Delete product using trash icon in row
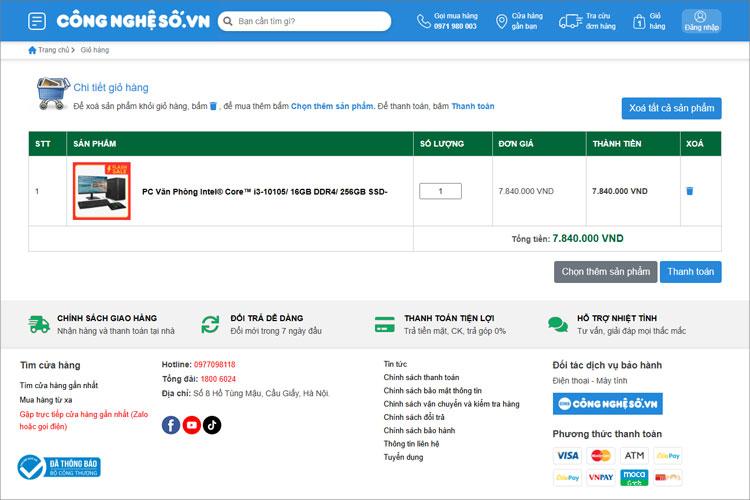Viewport: 750px width, 500px height. pos(689,191)
